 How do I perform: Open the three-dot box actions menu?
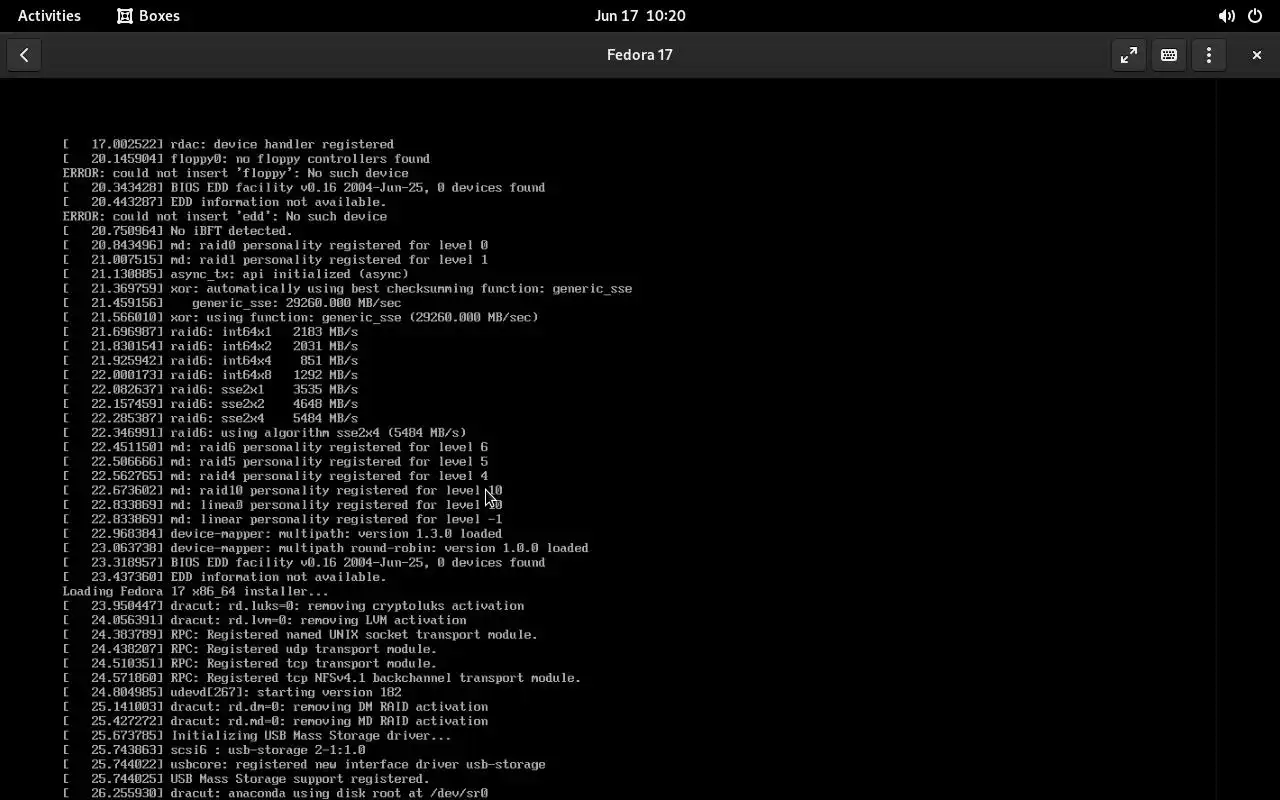(1208, 55)
